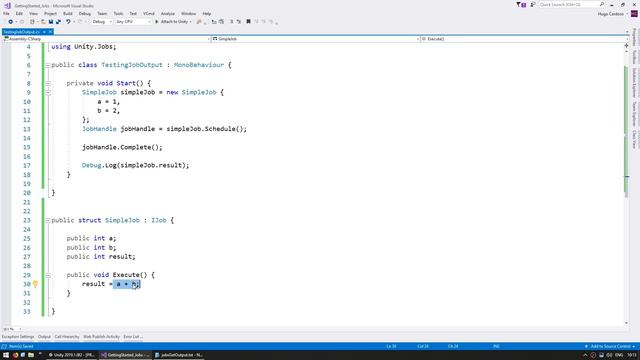Collapse the Execute method outline on line 29
640x360 pixels.
48,275
